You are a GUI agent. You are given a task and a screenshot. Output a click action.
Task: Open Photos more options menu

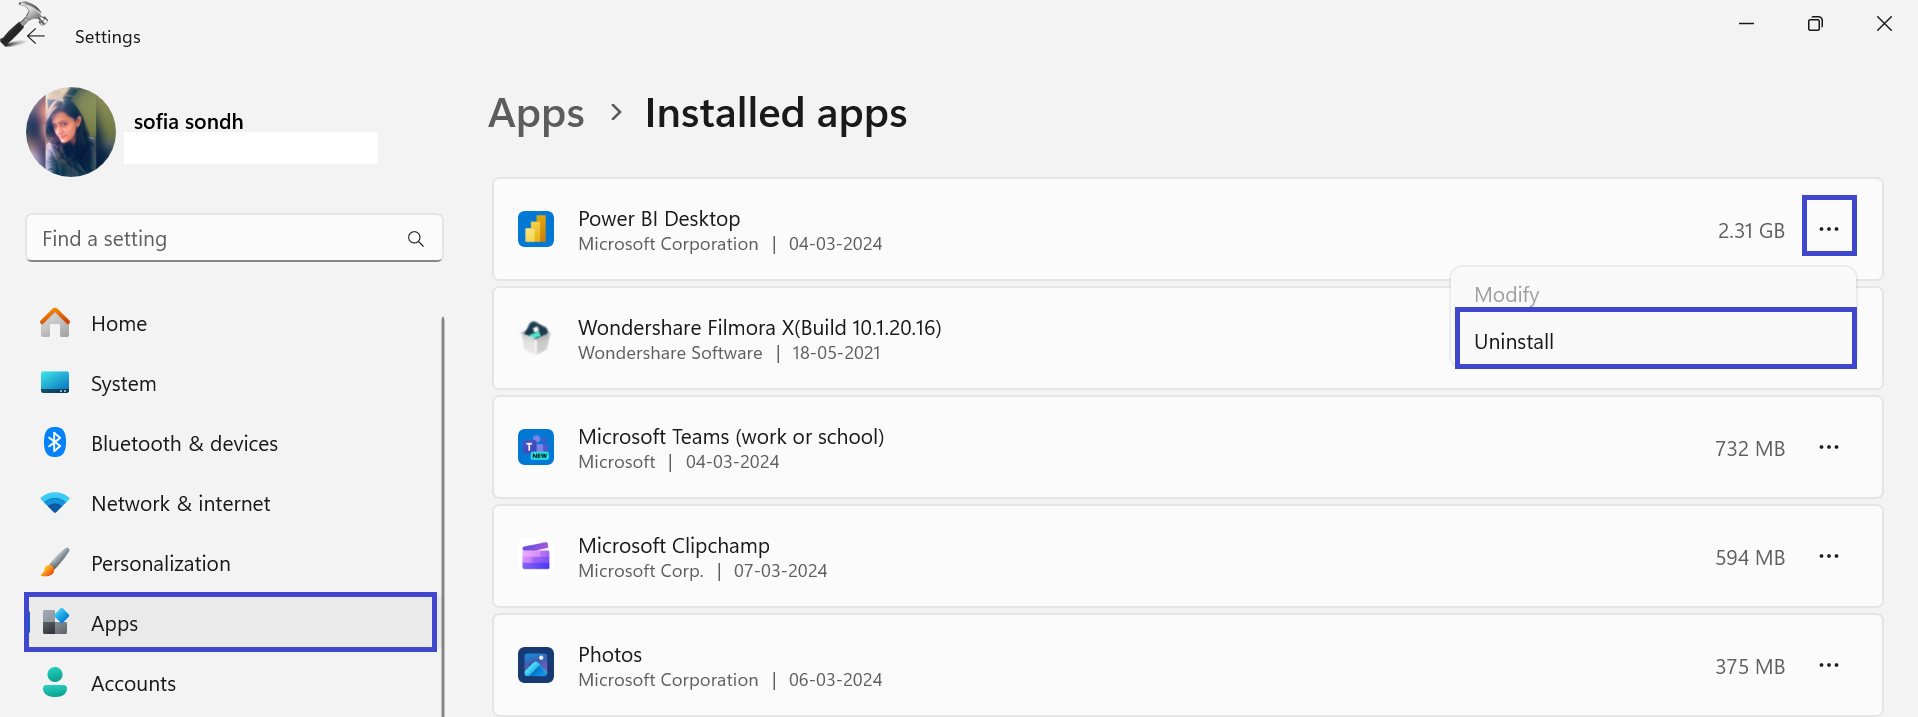(1828, 665)
